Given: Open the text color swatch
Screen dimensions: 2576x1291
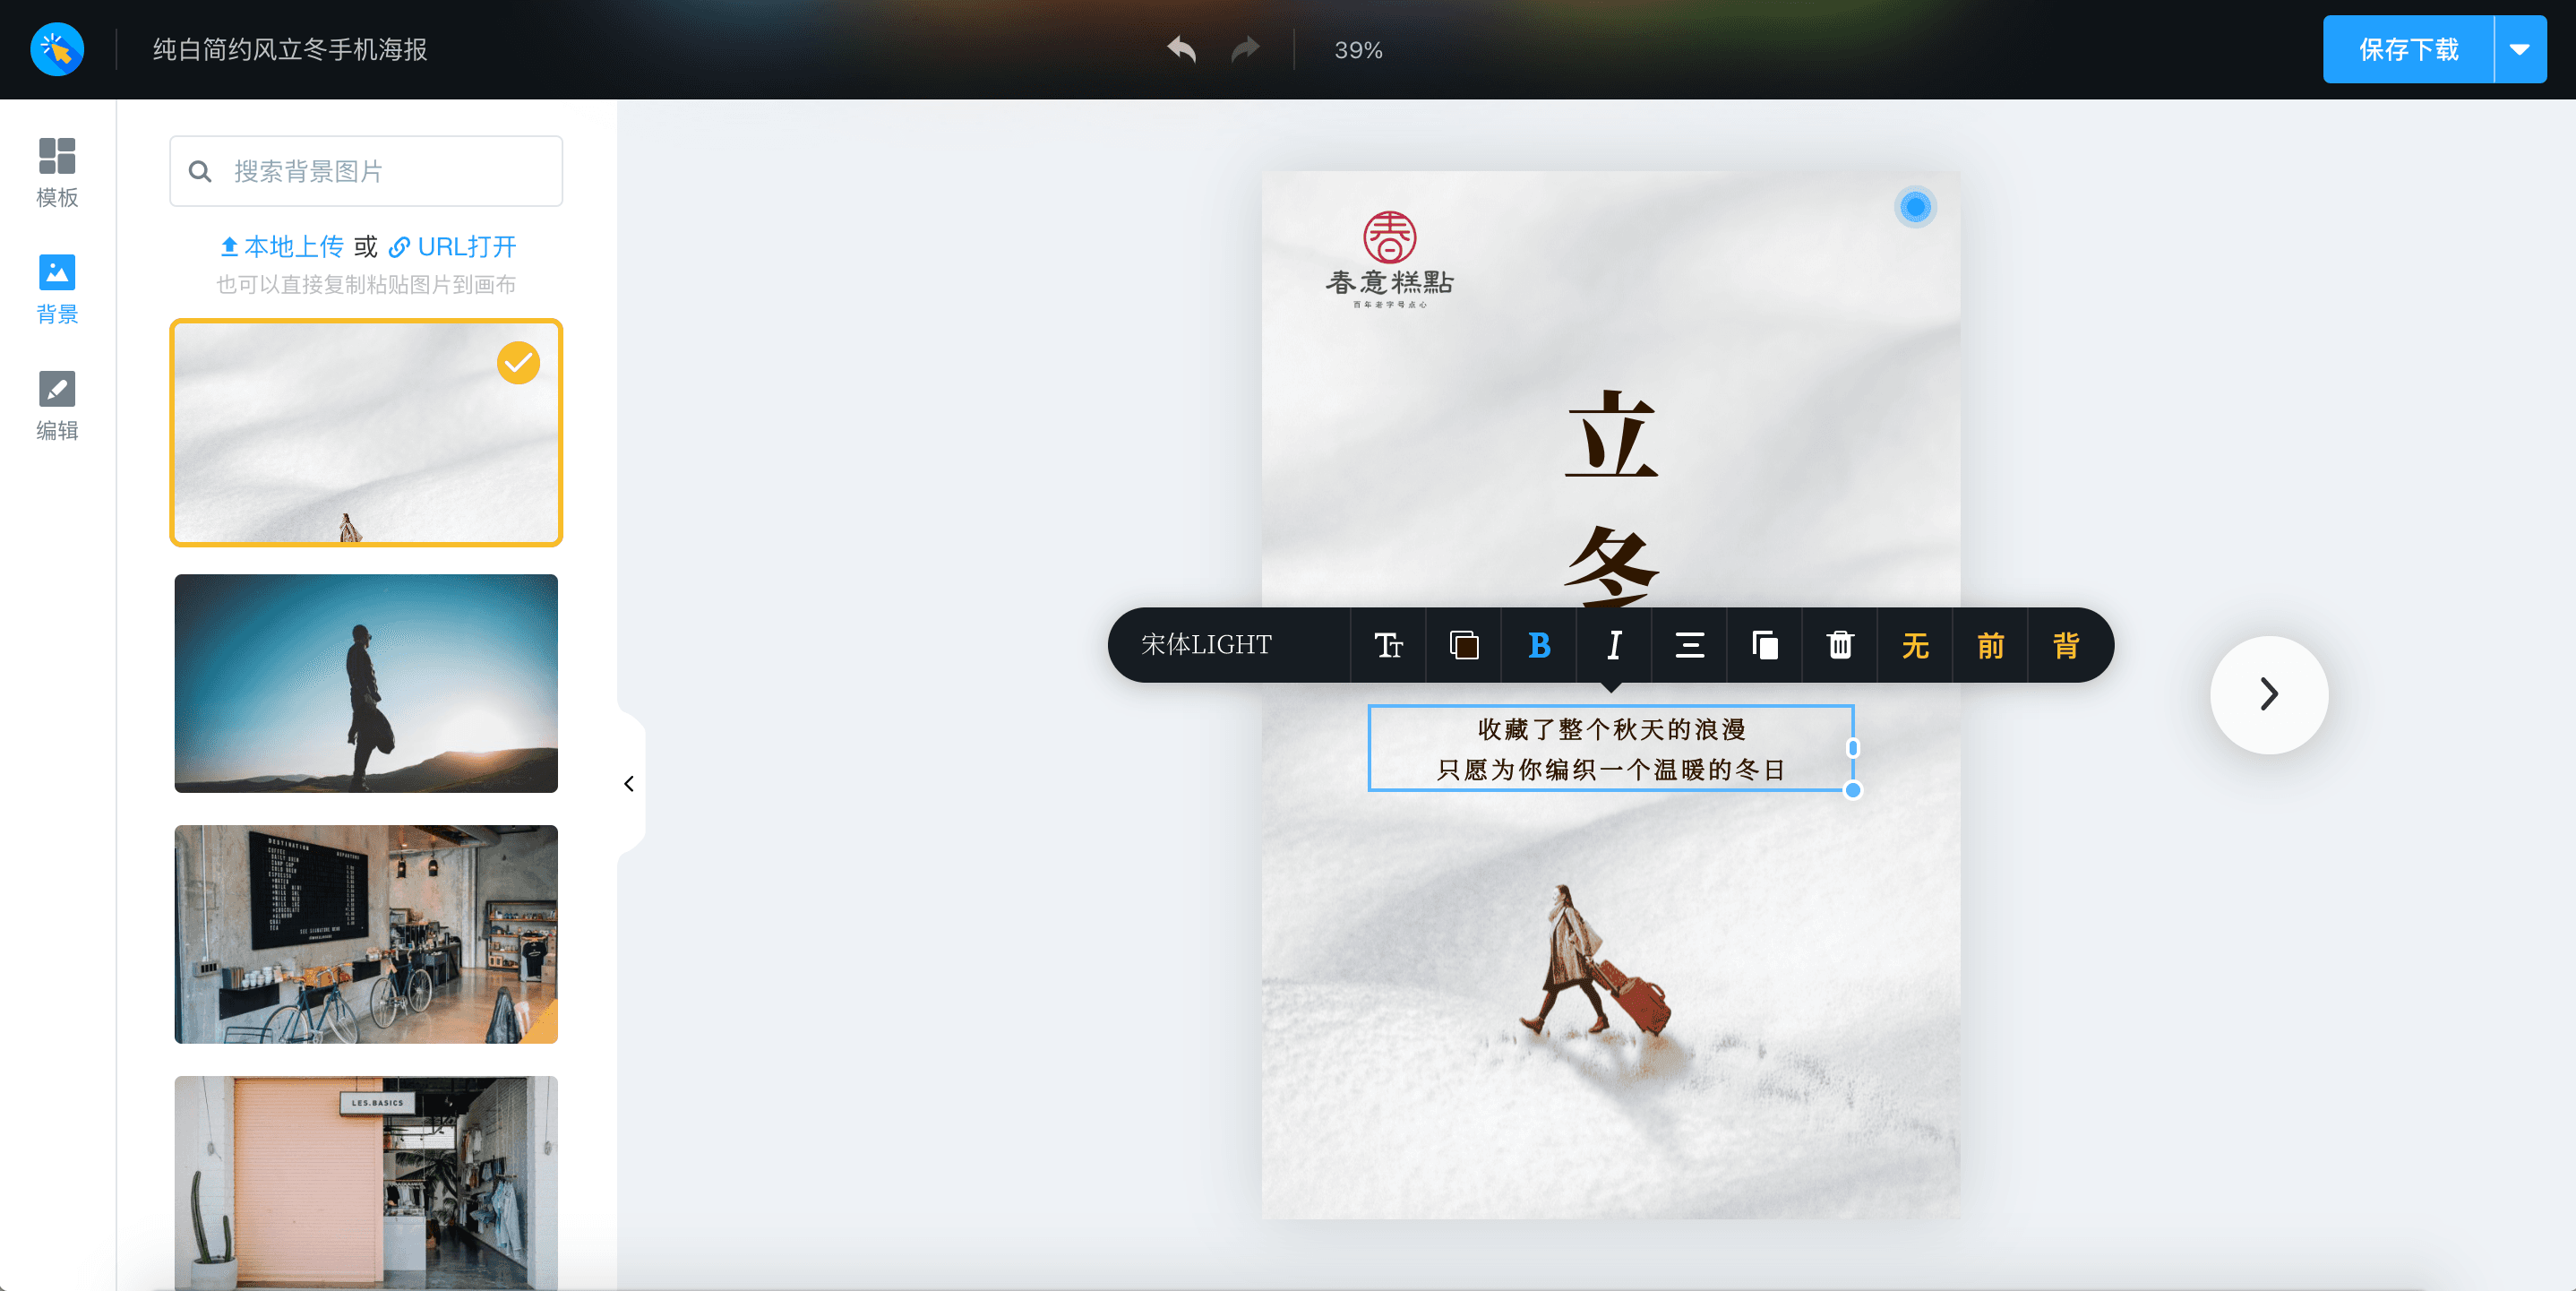Looking at the screenshot, I should (1464, 645).
